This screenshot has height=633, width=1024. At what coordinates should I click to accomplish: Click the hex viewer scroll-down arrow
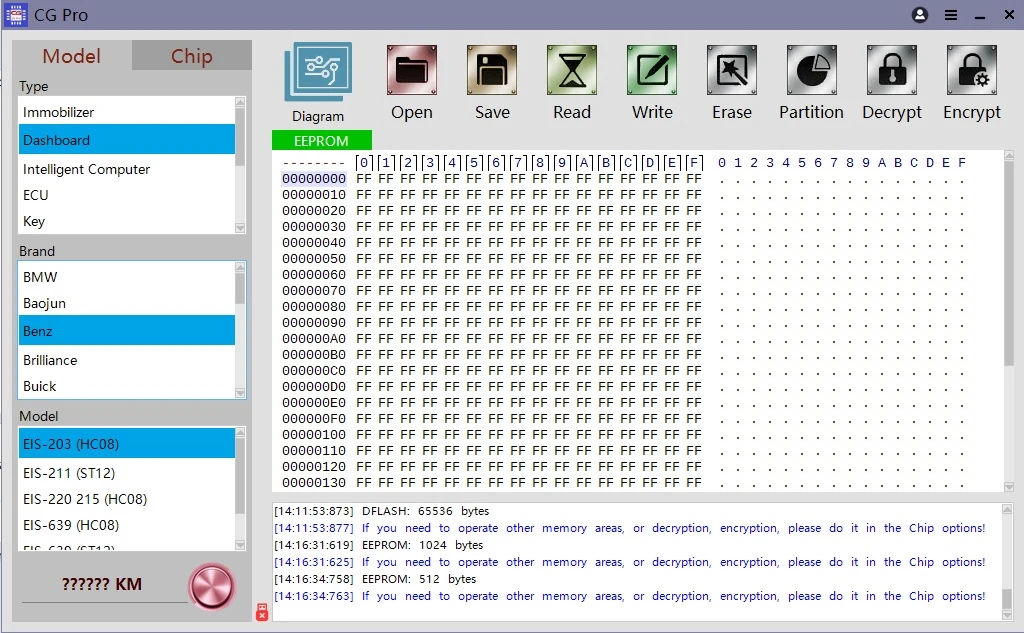[x=1009, y=487]
